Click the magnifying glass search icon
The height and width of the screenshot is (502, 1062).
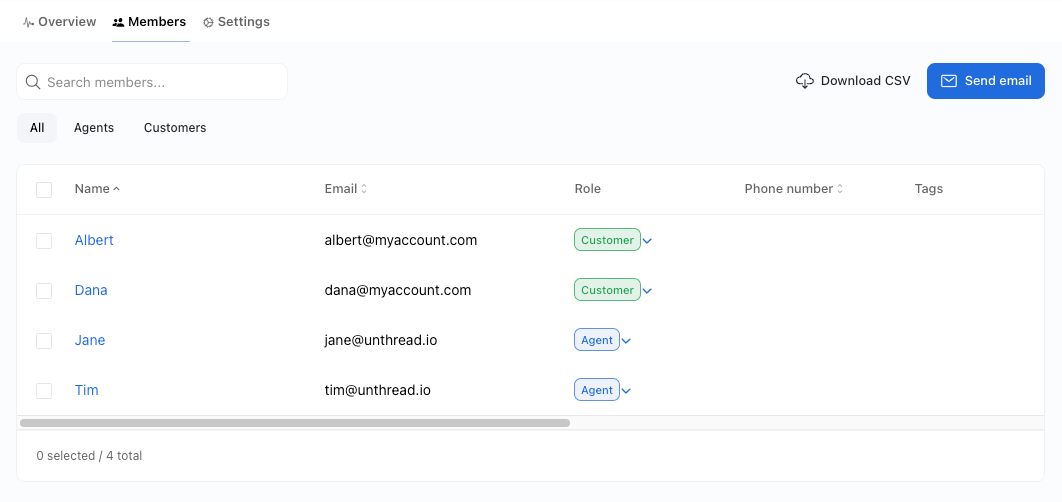pos(33,82)
